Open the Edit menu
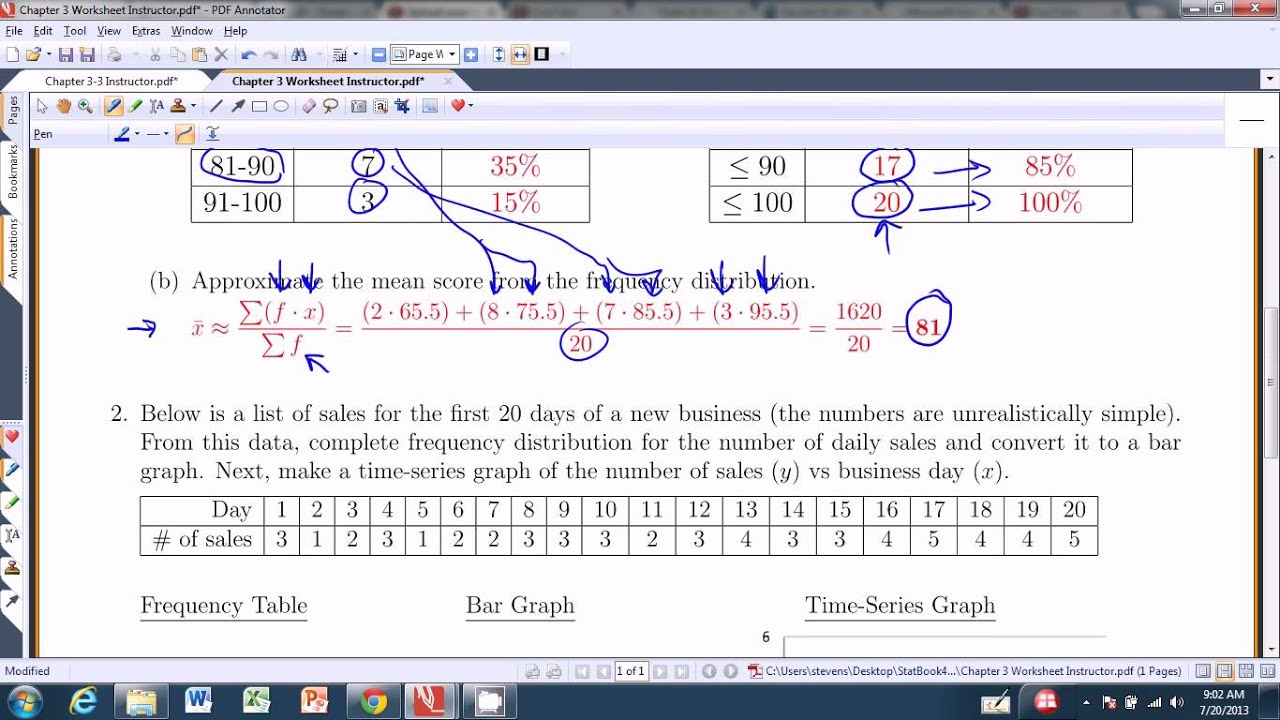The image size is (1280, 720). tap(43, 31)
